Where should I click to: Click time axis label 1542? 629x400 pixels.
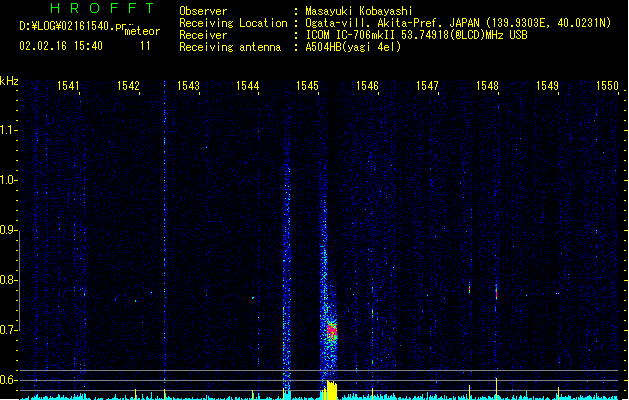coord(128,85)
